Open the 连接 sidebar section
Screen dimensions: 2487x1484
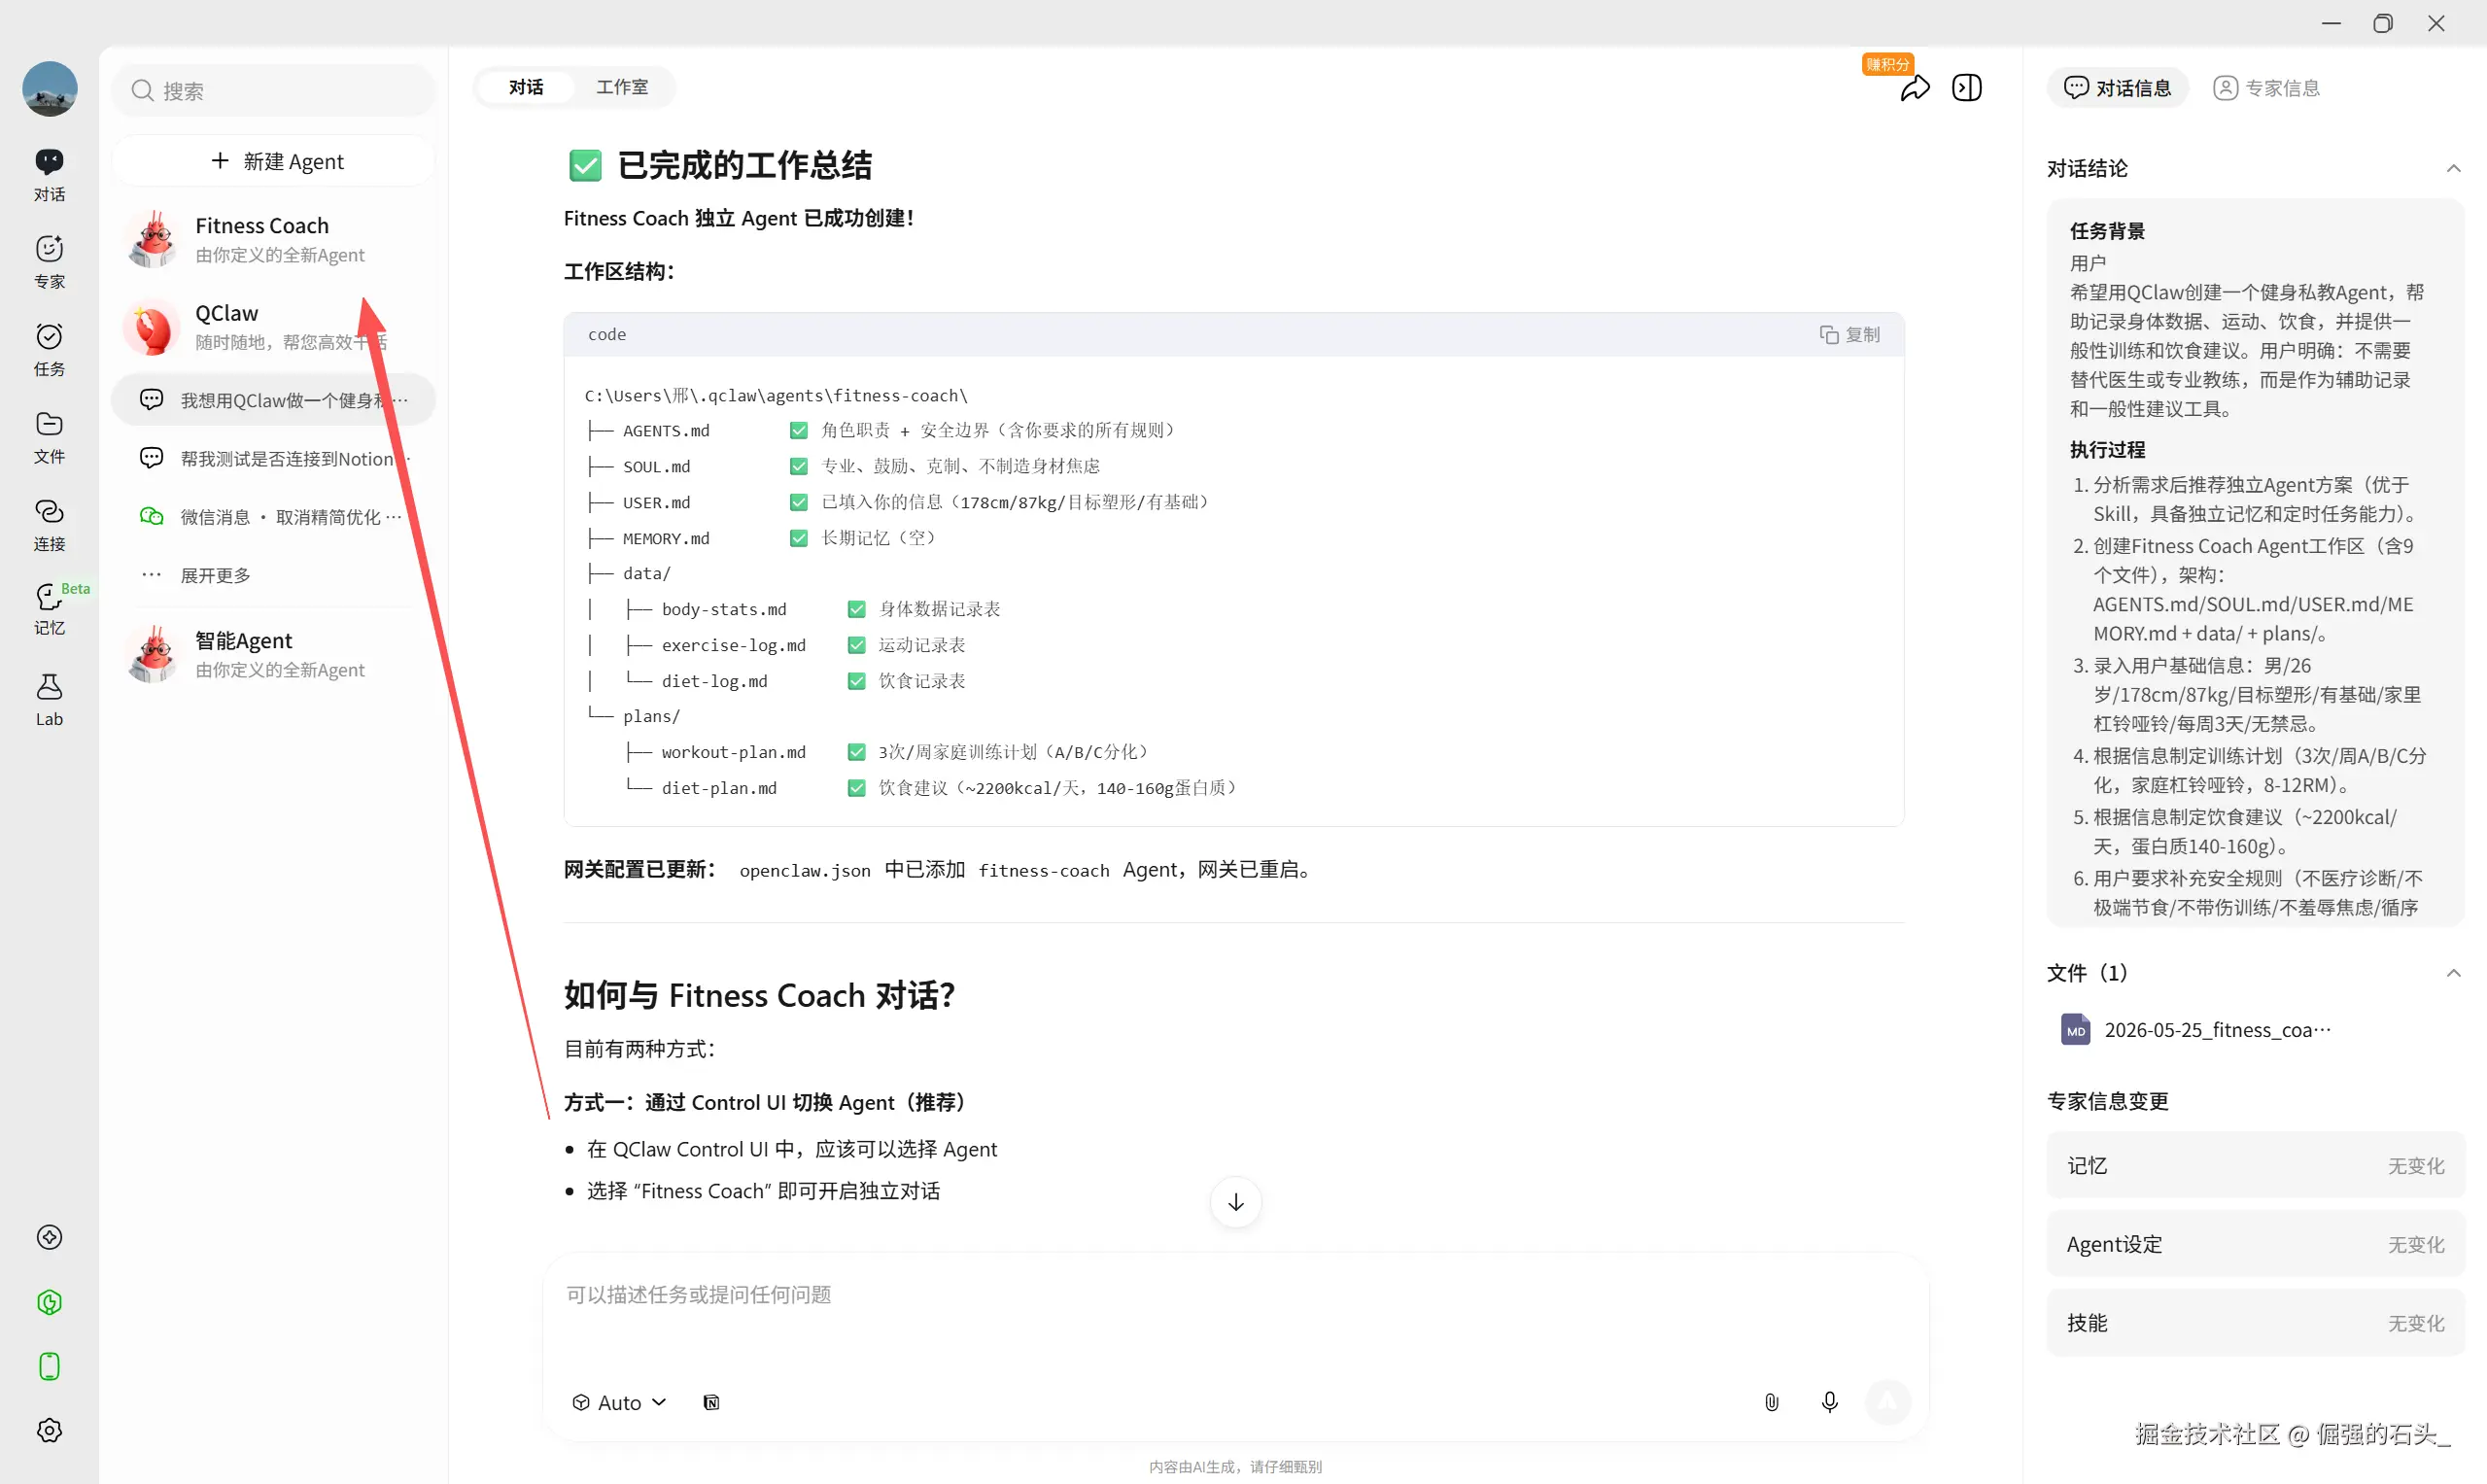(49, 525)
